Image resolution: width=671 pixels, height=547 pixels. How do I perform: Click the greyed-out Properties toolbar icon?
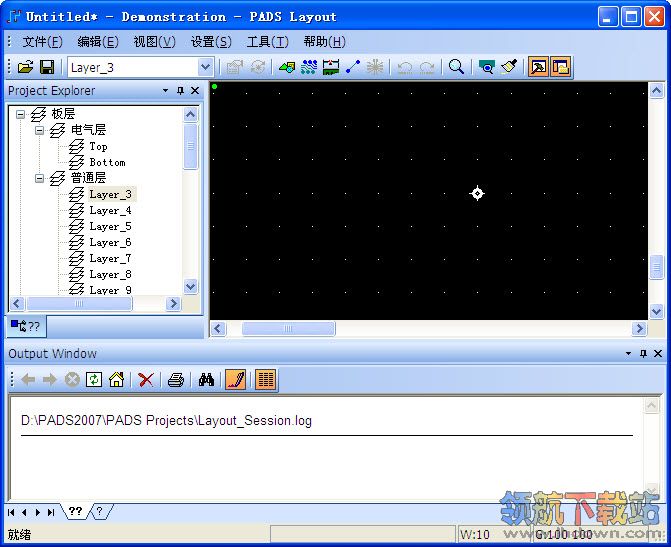[x=235, y=67]
